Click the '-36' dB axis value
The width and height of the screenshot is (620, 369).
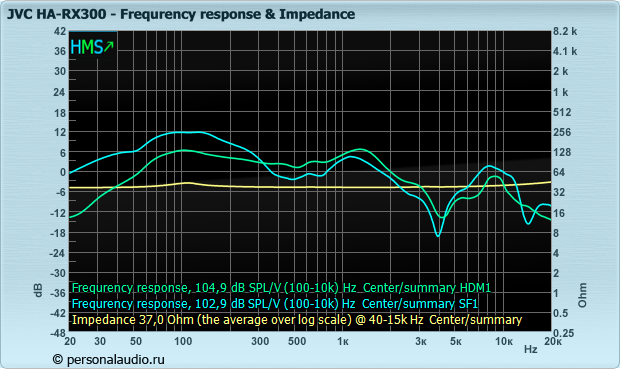coord(59,293)
